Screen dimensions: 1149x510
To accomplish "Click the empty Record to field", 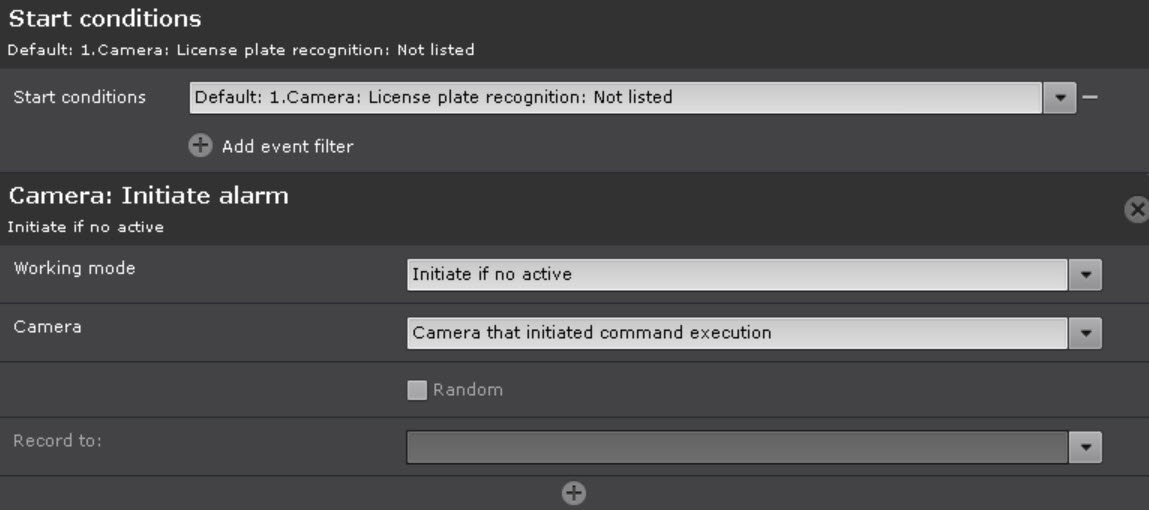I will pos(736,447).
